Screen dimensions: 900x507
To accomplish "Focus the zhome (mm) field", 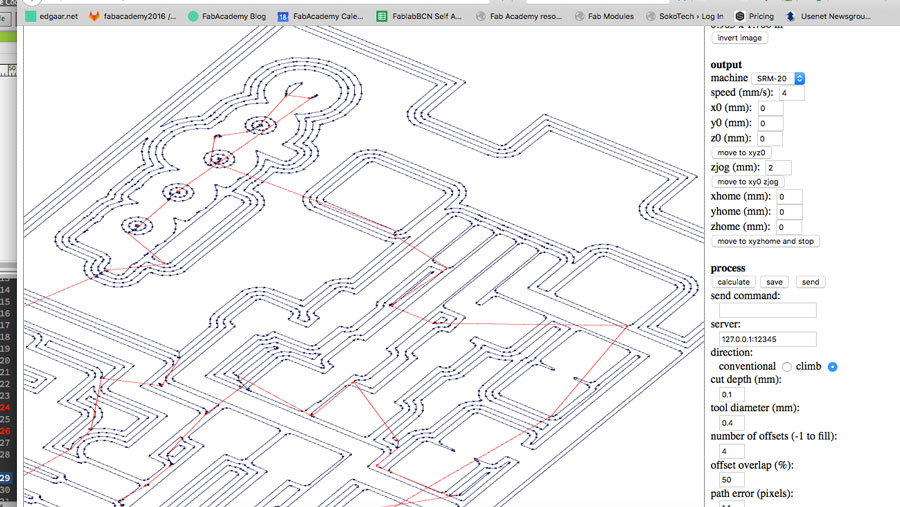I will pos(789,227).
